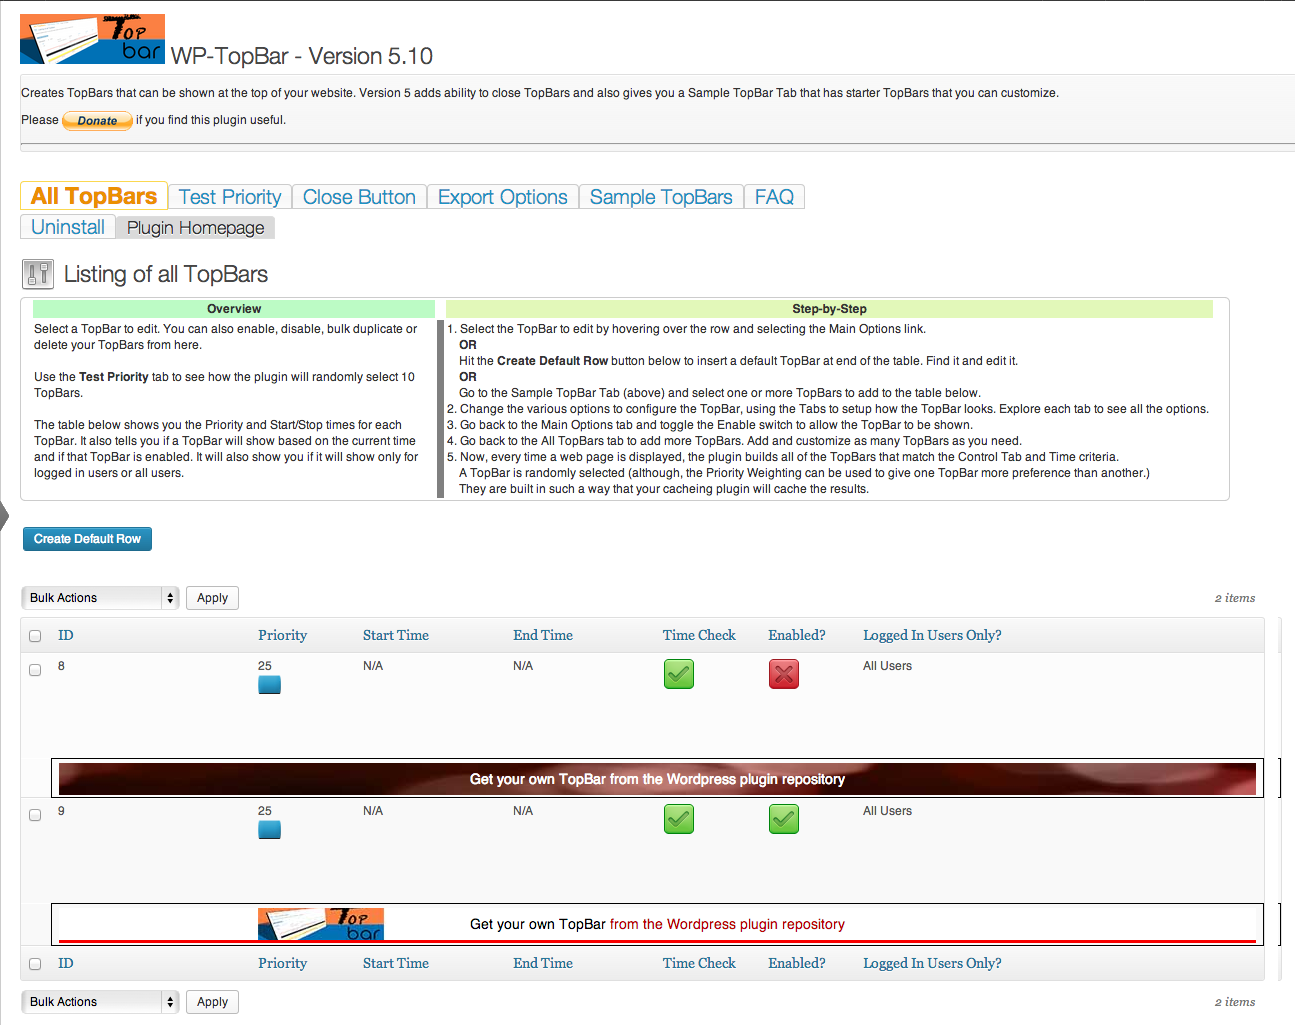1295x1025 pixels.
Task: Click the top Apply button
Action: pos(212,598)
